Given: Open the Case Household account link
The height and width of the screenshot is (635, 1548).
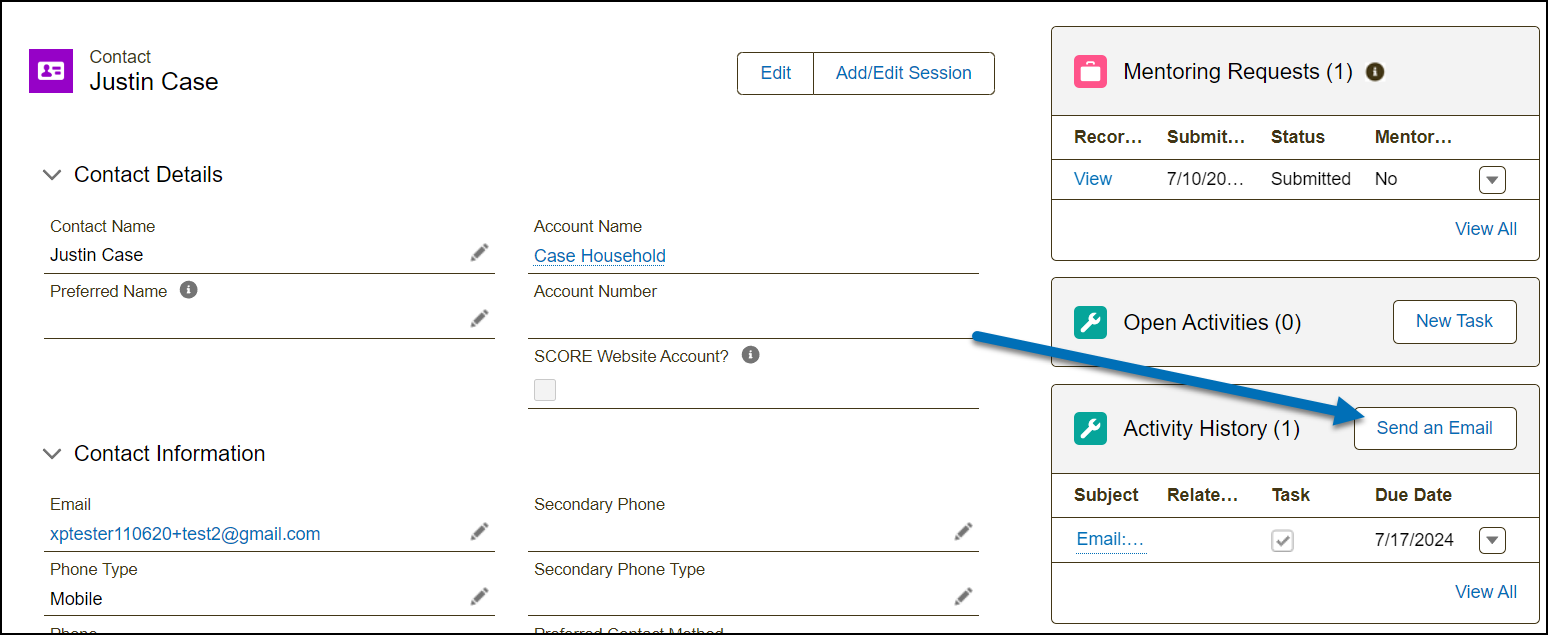Looking at the screenshot, I should click(600, 256).
